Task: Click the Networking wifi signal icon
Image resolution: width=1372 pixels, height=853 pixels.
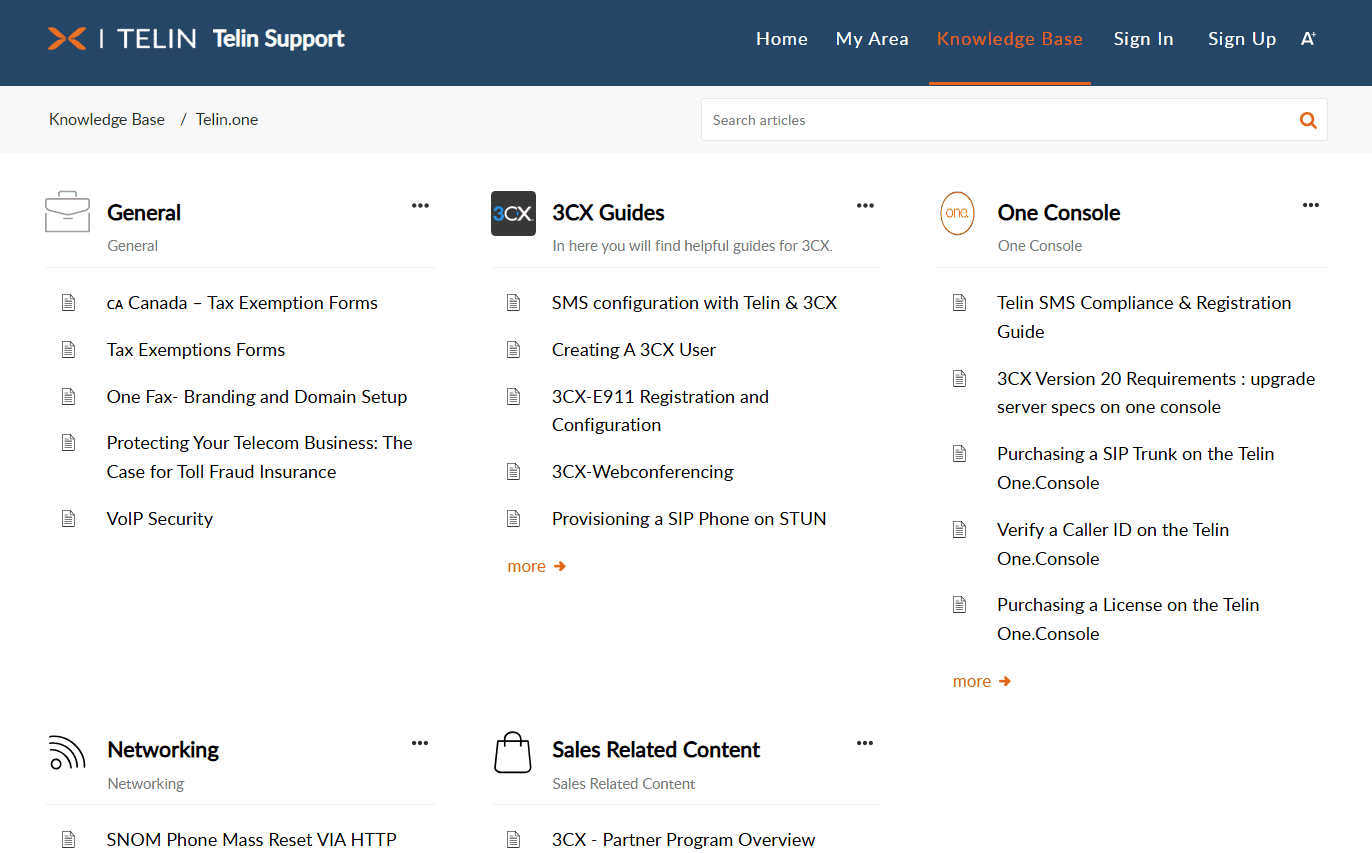Action: click(67, 751)
